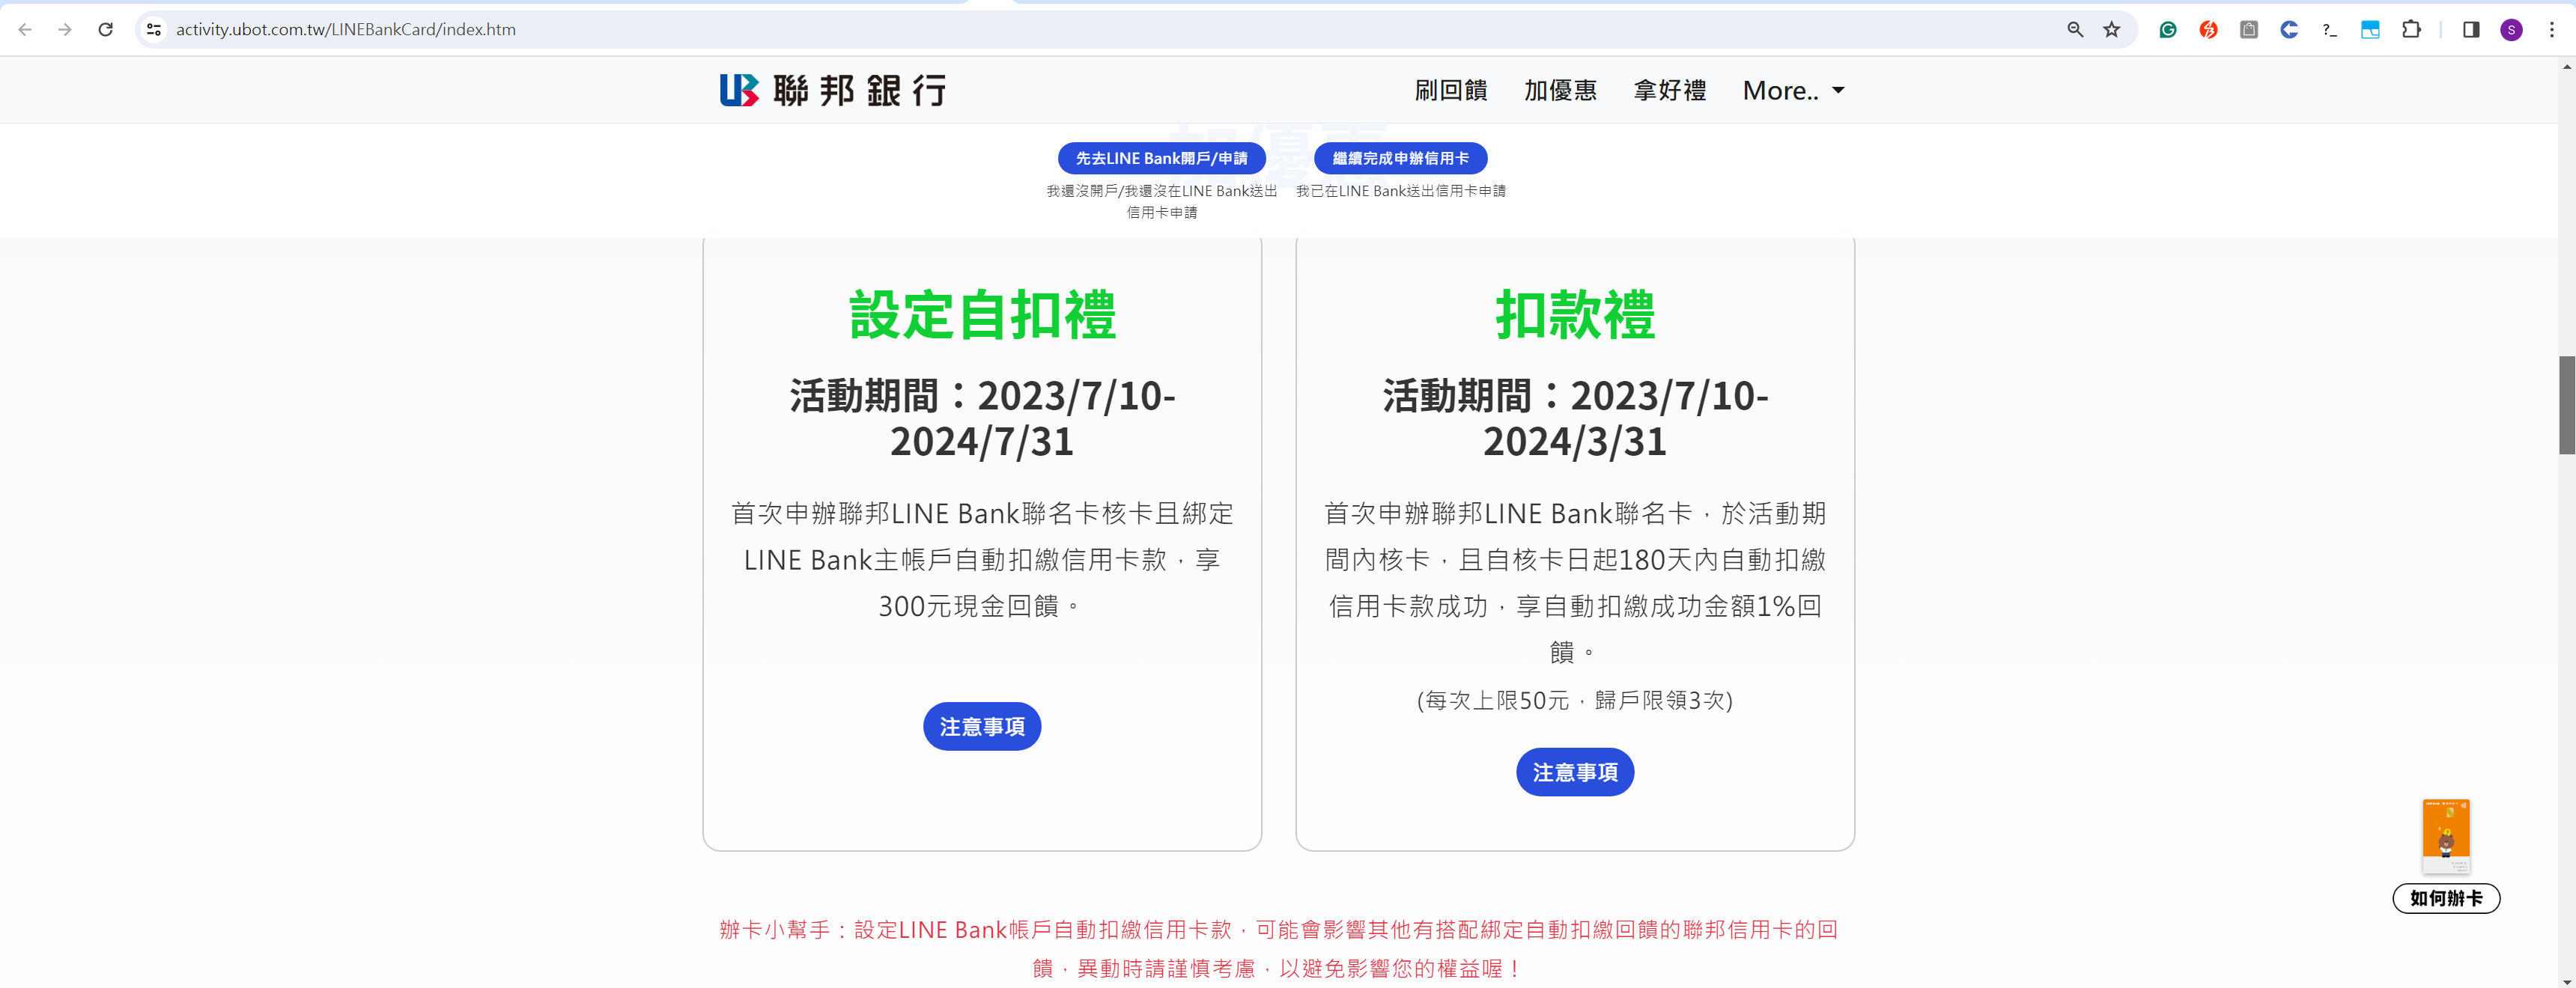Open the Grammarly extension
2576x988 pixels.
click(2168, 30)
